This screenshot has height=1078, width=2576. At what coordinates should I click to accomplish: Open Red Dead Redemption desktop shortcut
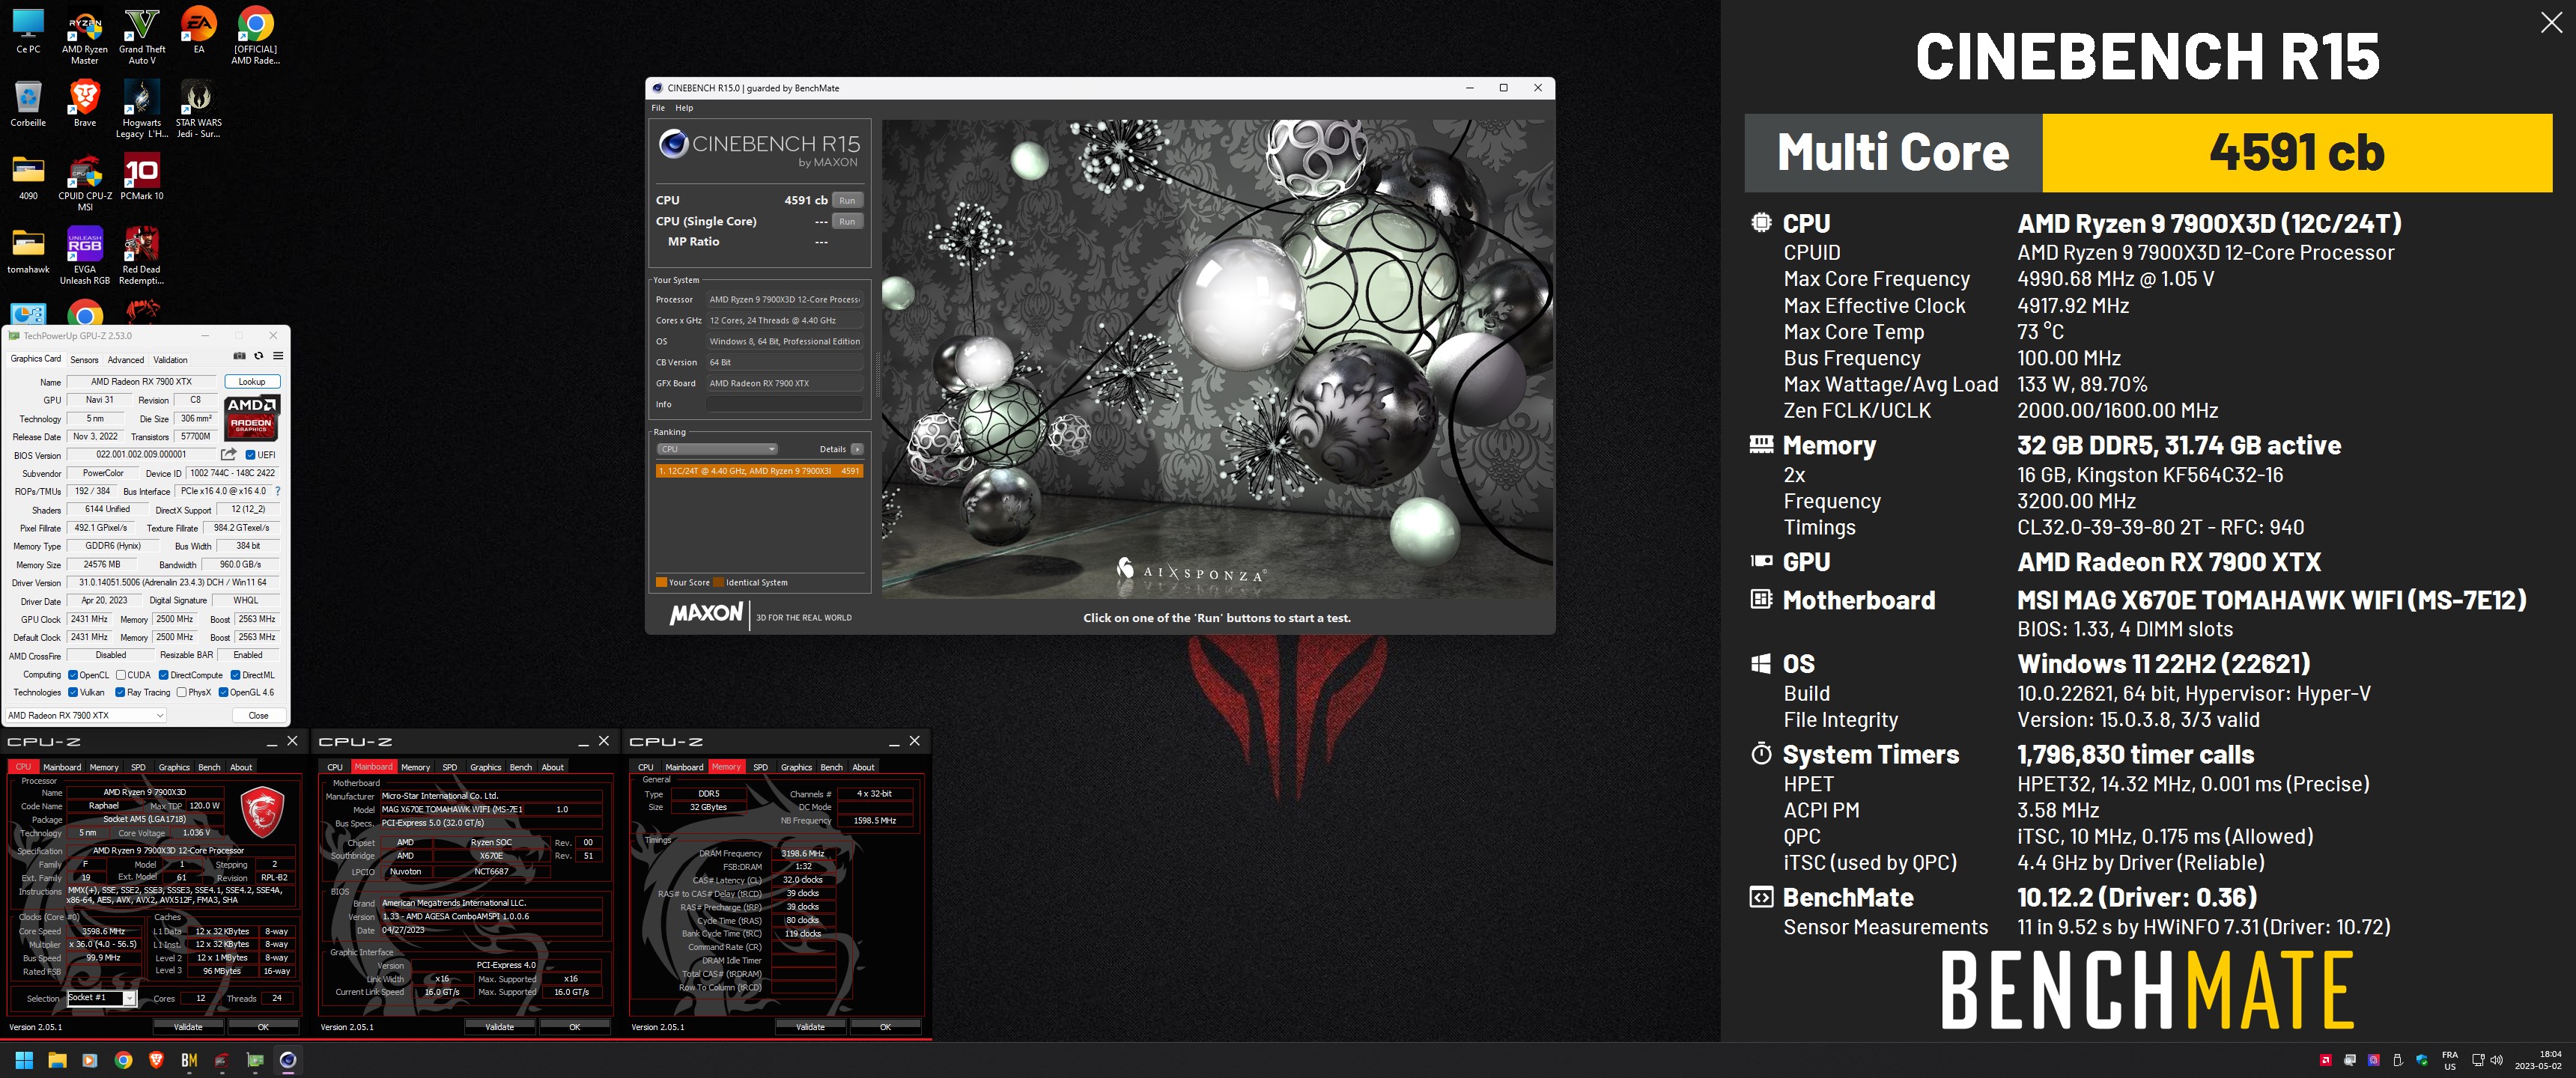[142, 256]
